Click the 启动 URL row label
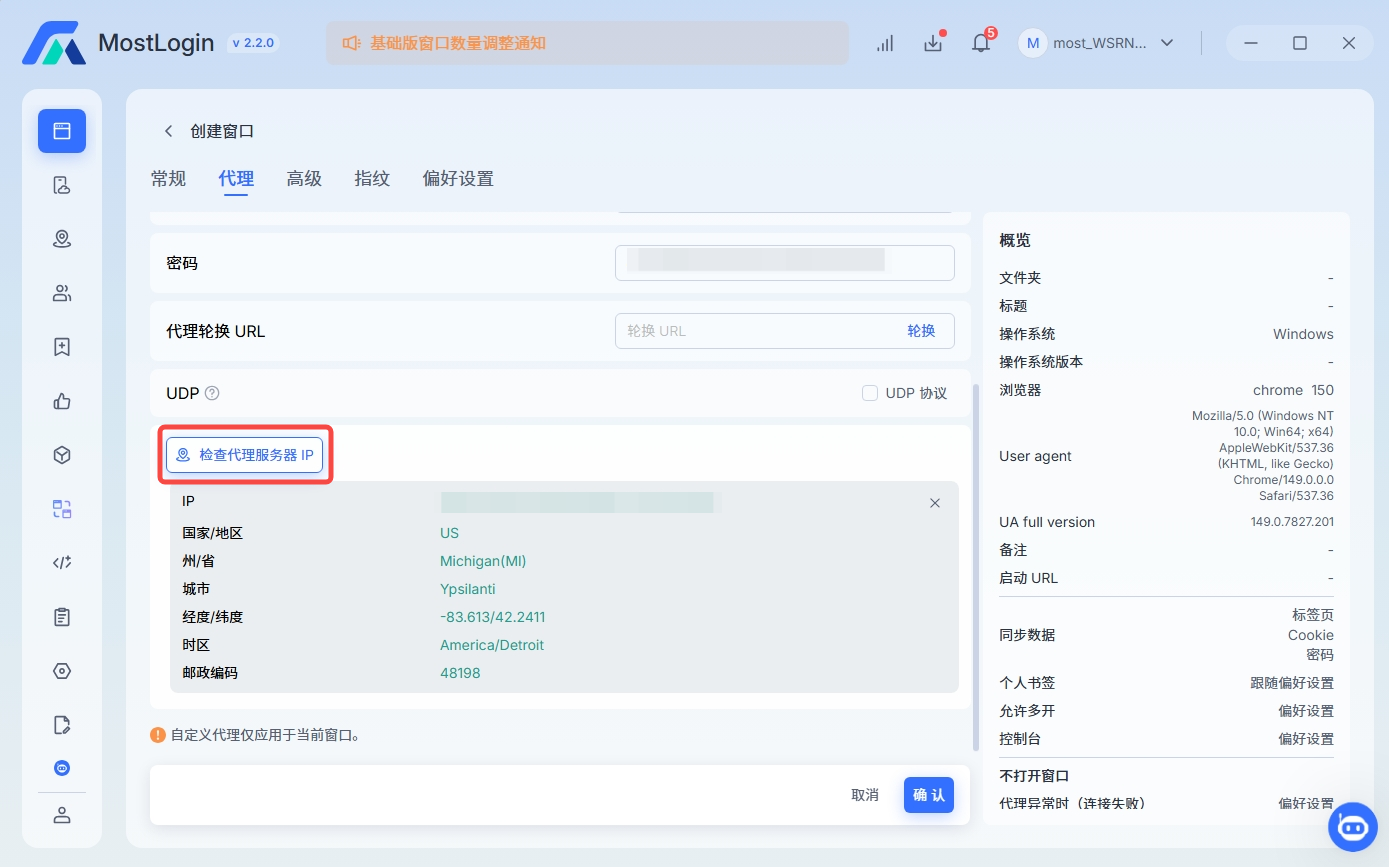The width and height of the screenshot is (1389, 867). click(1028, 578)
